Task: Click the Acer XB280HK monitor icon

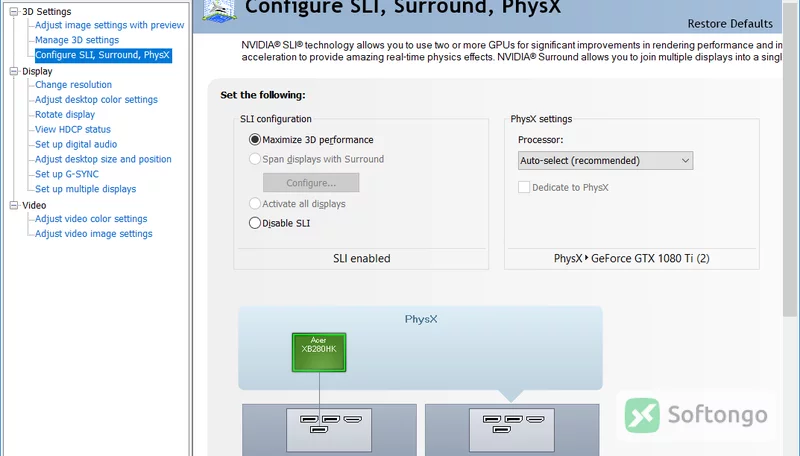Action: point(319,352)
